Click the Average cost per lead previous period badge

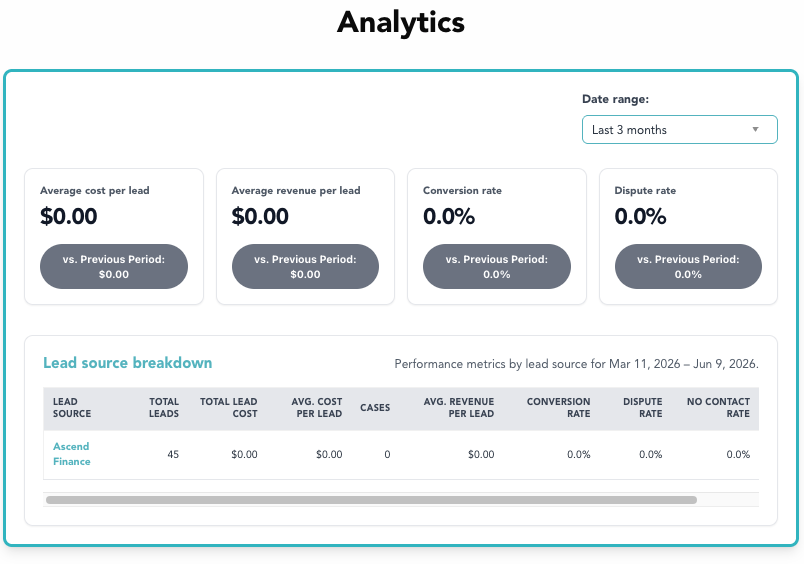(114, 267)
